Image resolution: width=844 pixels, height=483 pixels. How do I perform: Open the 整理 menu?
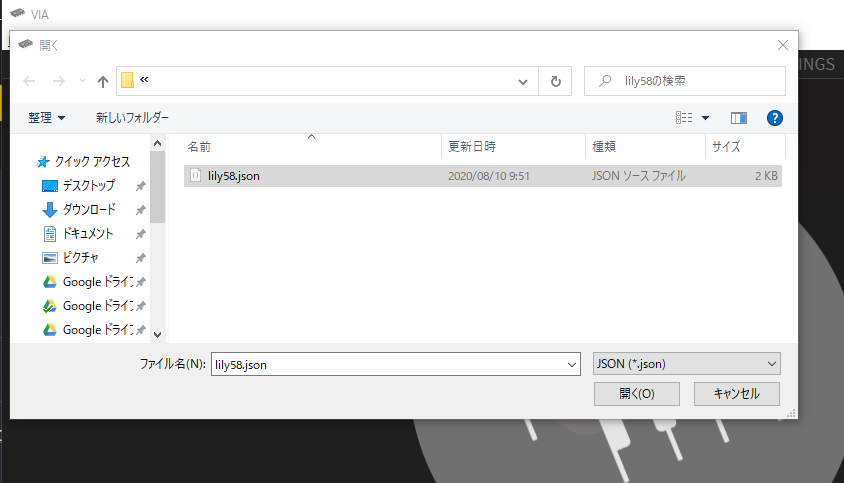point(46,117)
